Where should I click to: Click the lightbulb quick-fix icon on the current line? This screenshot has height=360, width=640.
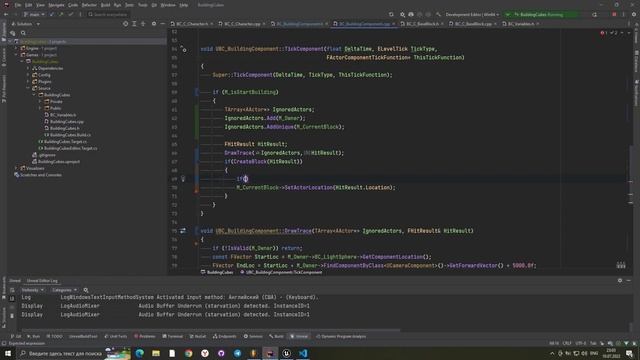(x=183, y=179)
